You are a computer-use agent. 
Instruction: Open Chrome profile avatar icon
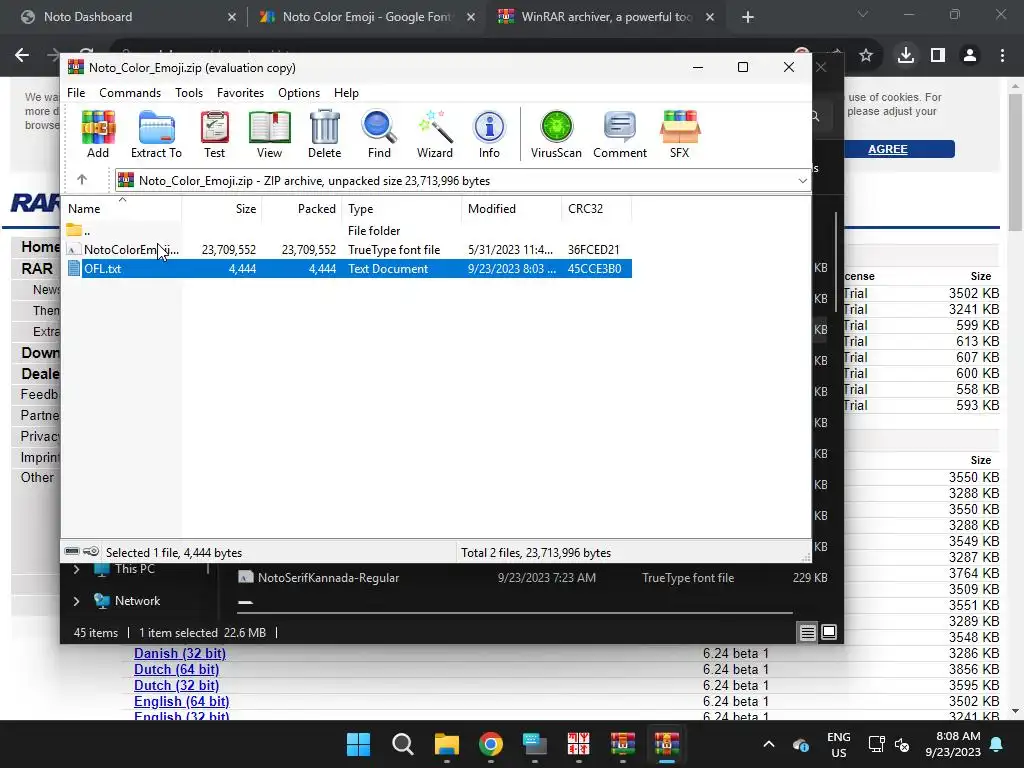970,55
